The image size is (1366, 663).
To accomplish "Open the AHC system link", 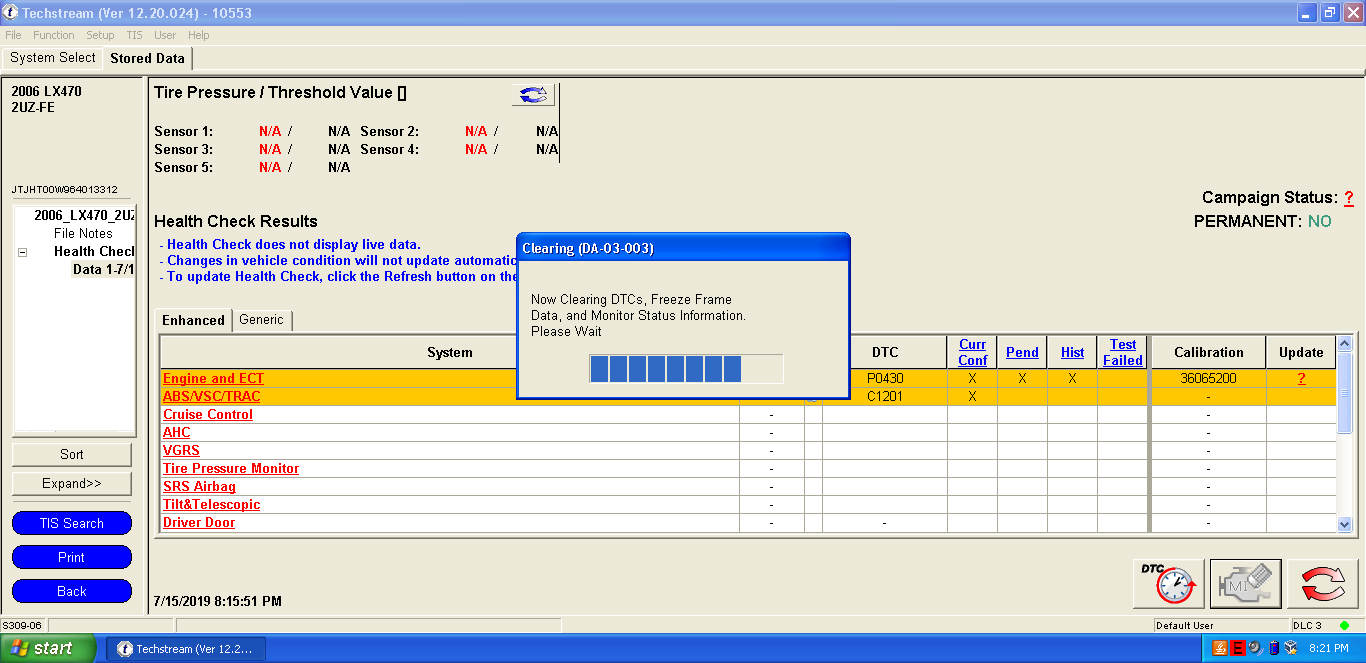I will click(176, 433).
